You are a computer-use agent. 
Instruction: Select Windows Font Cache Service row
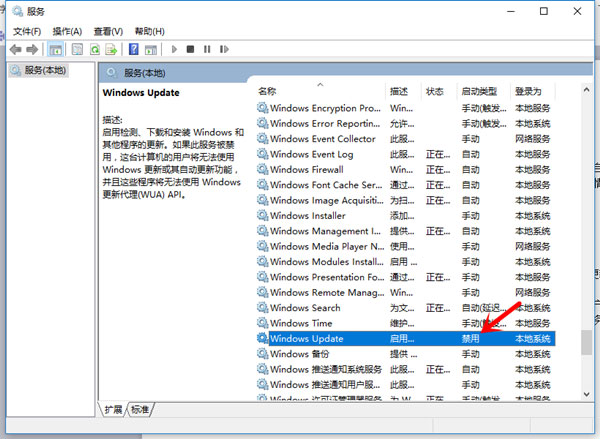406,185
